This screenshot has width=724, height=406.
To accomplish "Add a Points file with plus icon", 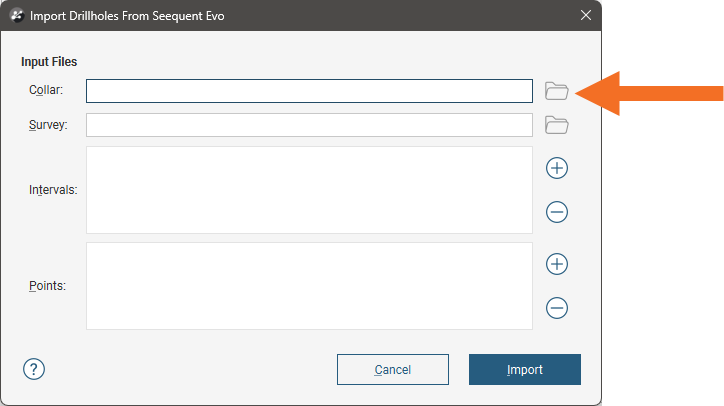I will (557, 264).
